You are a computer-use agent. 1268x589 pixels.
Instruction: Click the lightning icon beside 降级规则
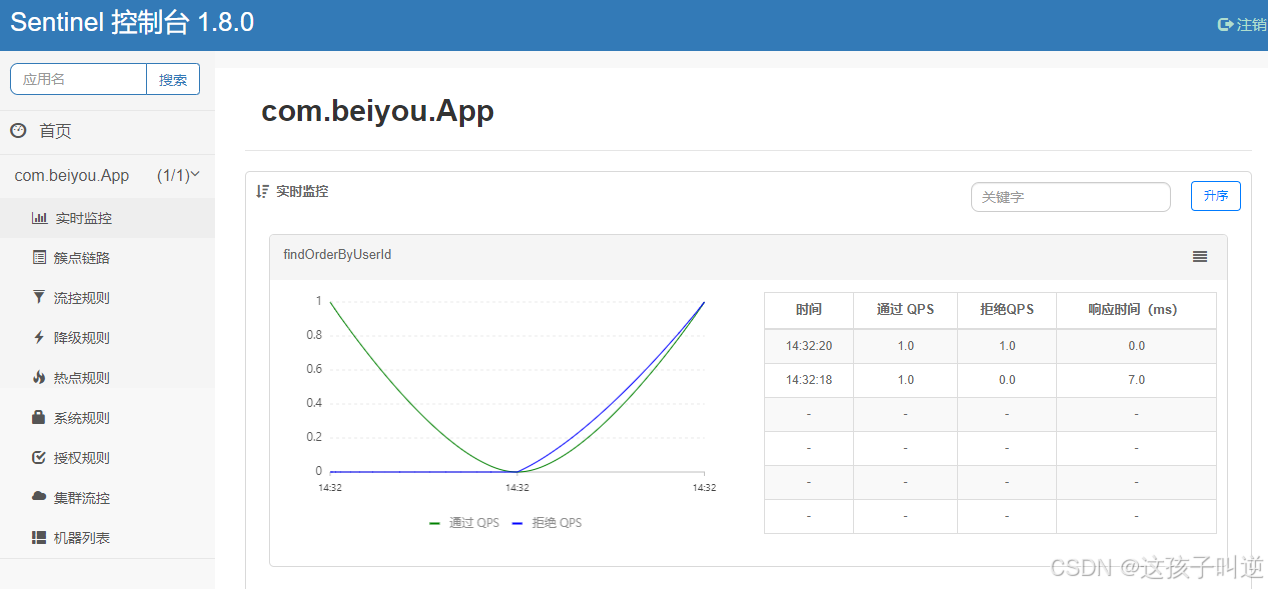(x=39, y=338)
